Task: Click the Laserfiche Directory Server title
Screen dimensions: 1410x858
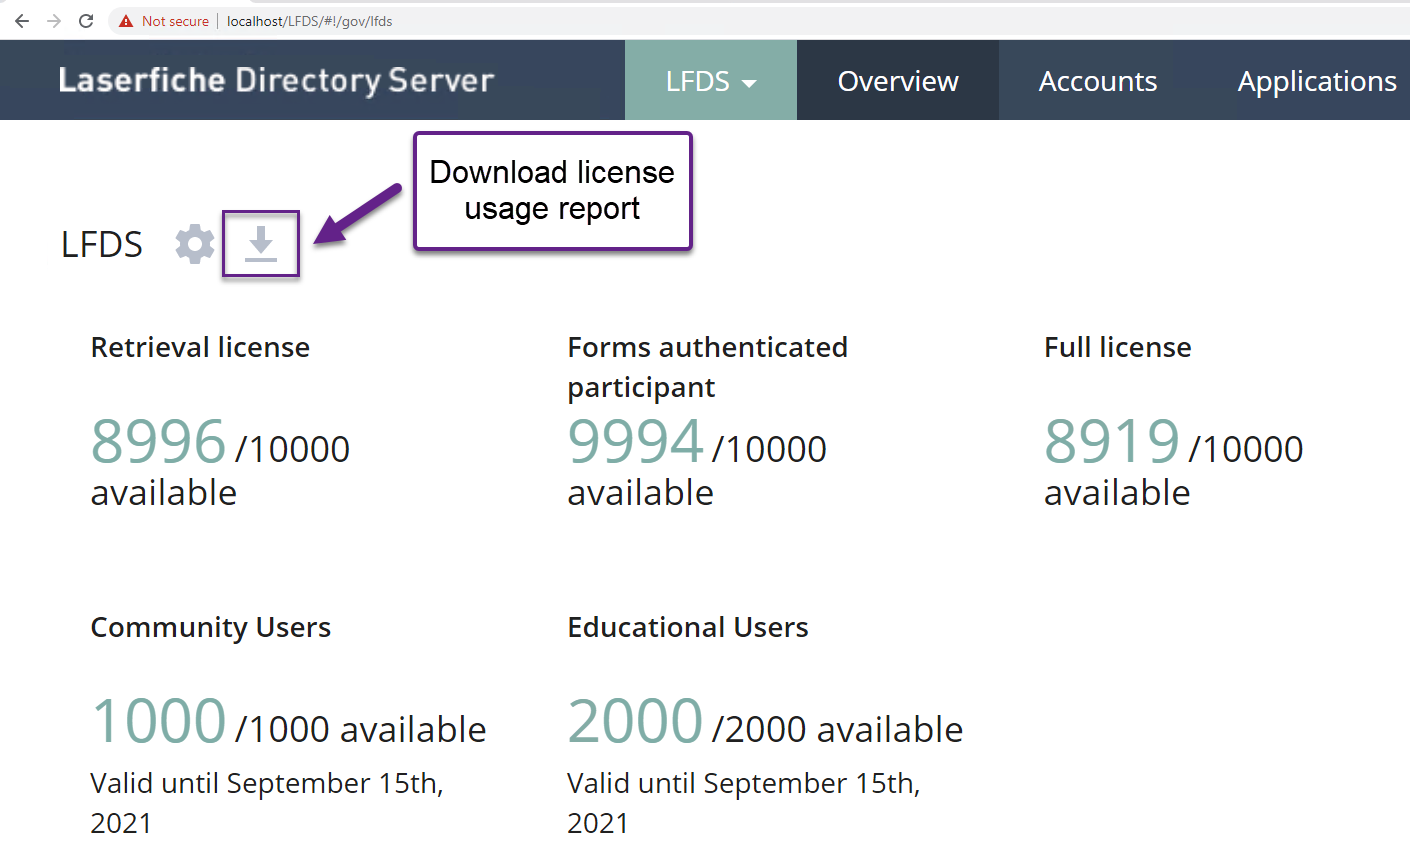Action: tap(277, 80)
